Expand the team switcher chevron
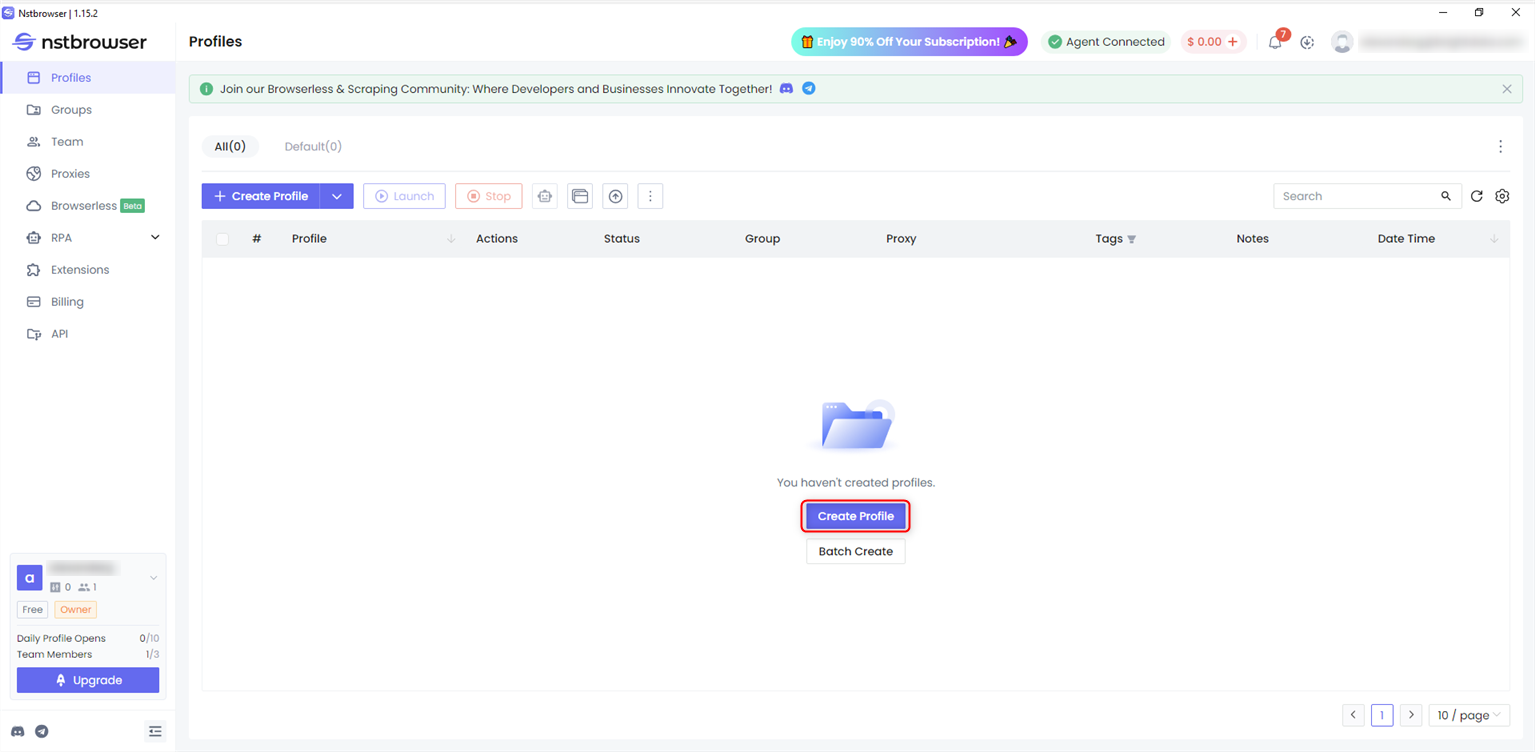 (x=153, y=578)
